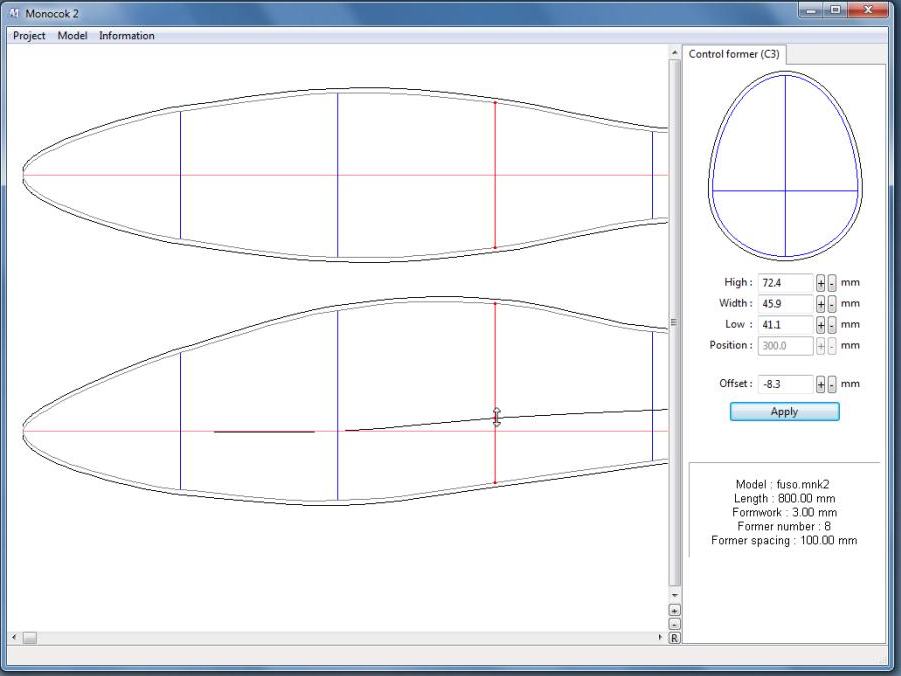This screenshot has height=676, width=901.
Task: Click the Monocok 2 title bar icon
Action: 14,13
